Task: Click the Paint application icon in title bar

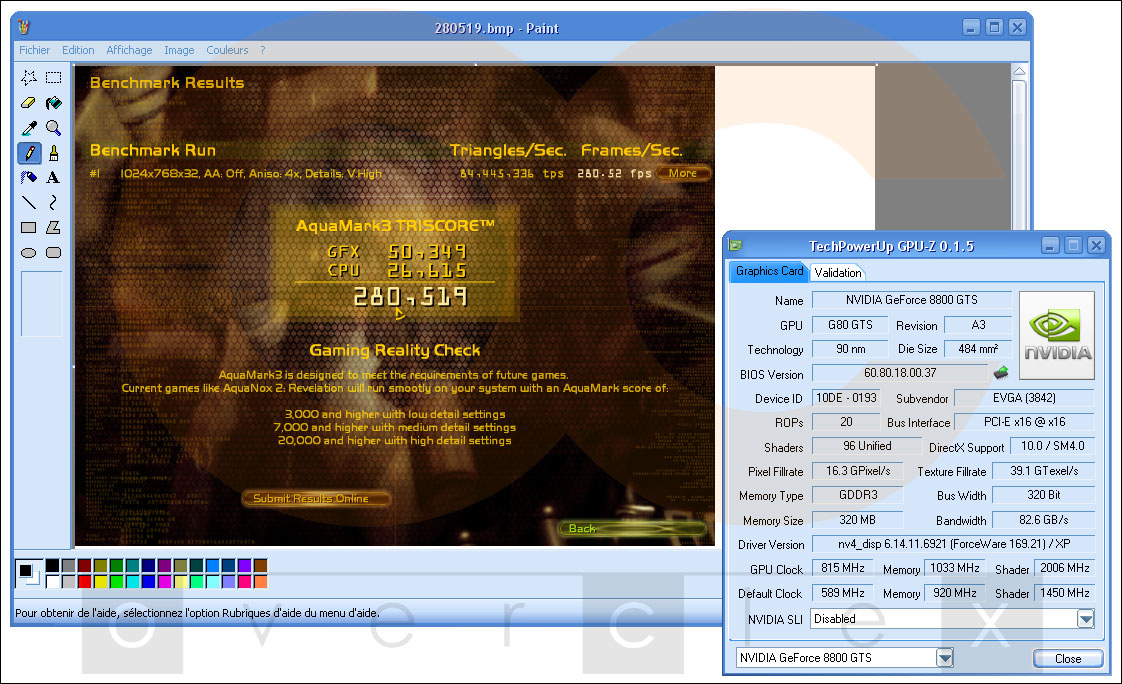Action: coord(24,27)
